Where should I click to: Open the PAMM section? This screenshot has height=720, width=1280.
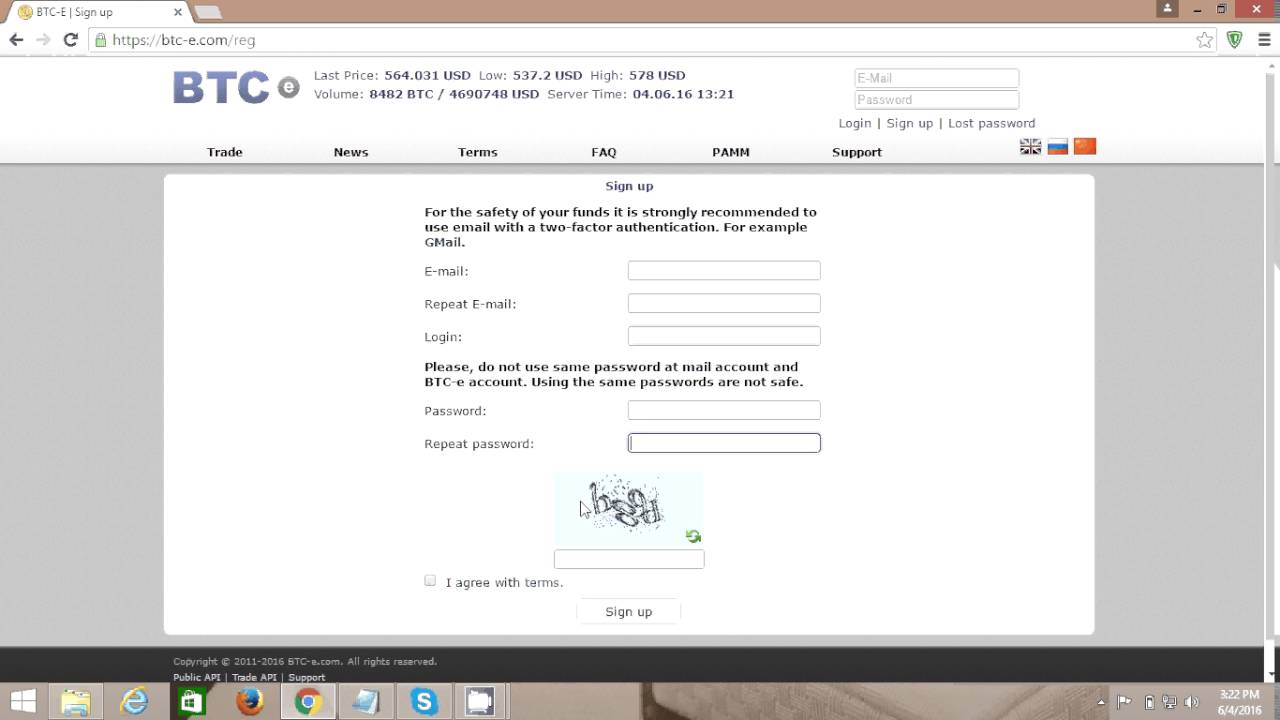(x=731, y=152)
